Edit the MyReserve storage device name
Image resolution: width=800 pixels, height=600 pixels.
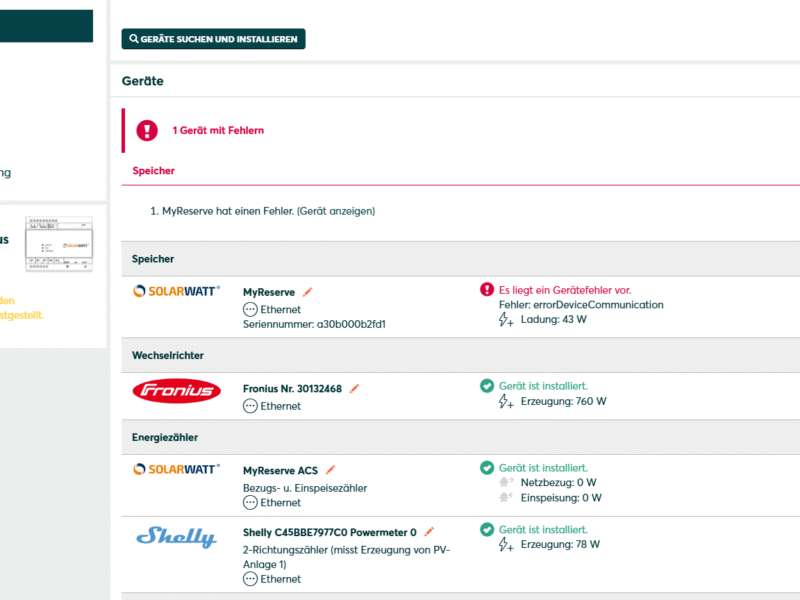(x=308, y=292)
